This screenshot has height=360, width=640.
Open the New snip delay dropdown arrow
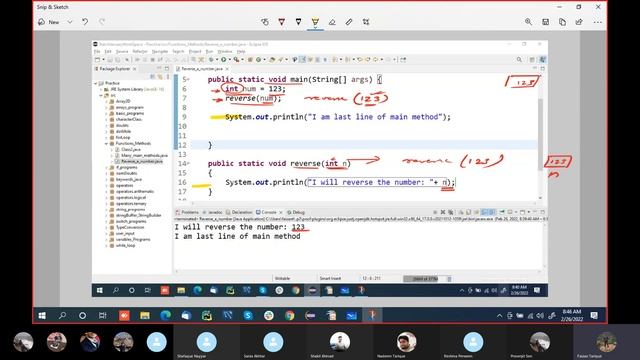click(70, 22)
